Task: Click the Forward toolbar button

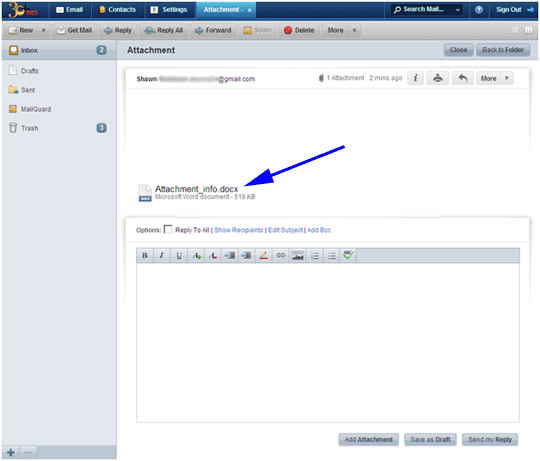Action: coord(213,31)
